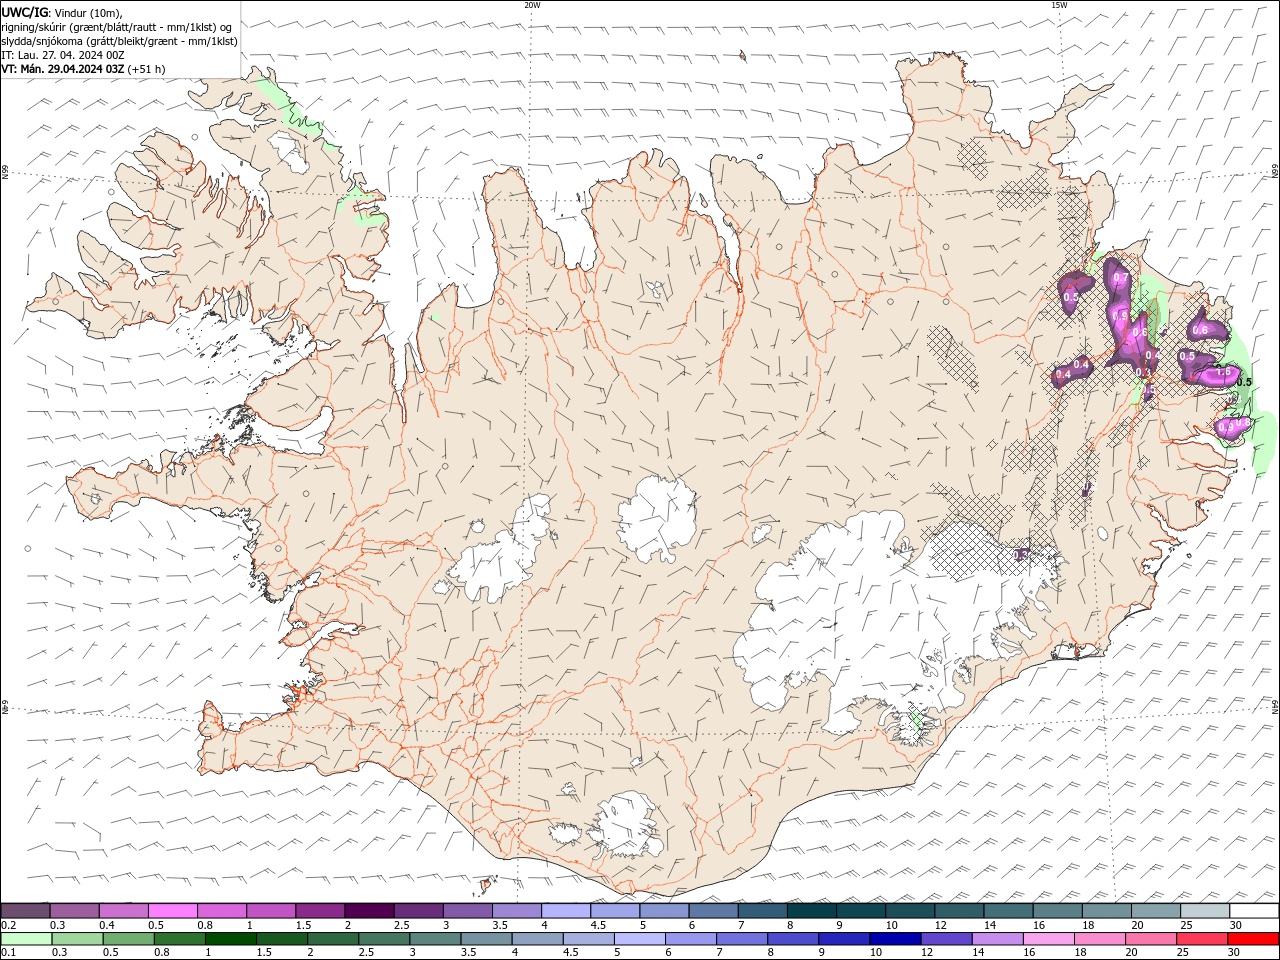Click the 0.8 value on the southeast pink patch
This screenshot has width=1280, height=960.
pyautogui.click(x=1243, y=422)
